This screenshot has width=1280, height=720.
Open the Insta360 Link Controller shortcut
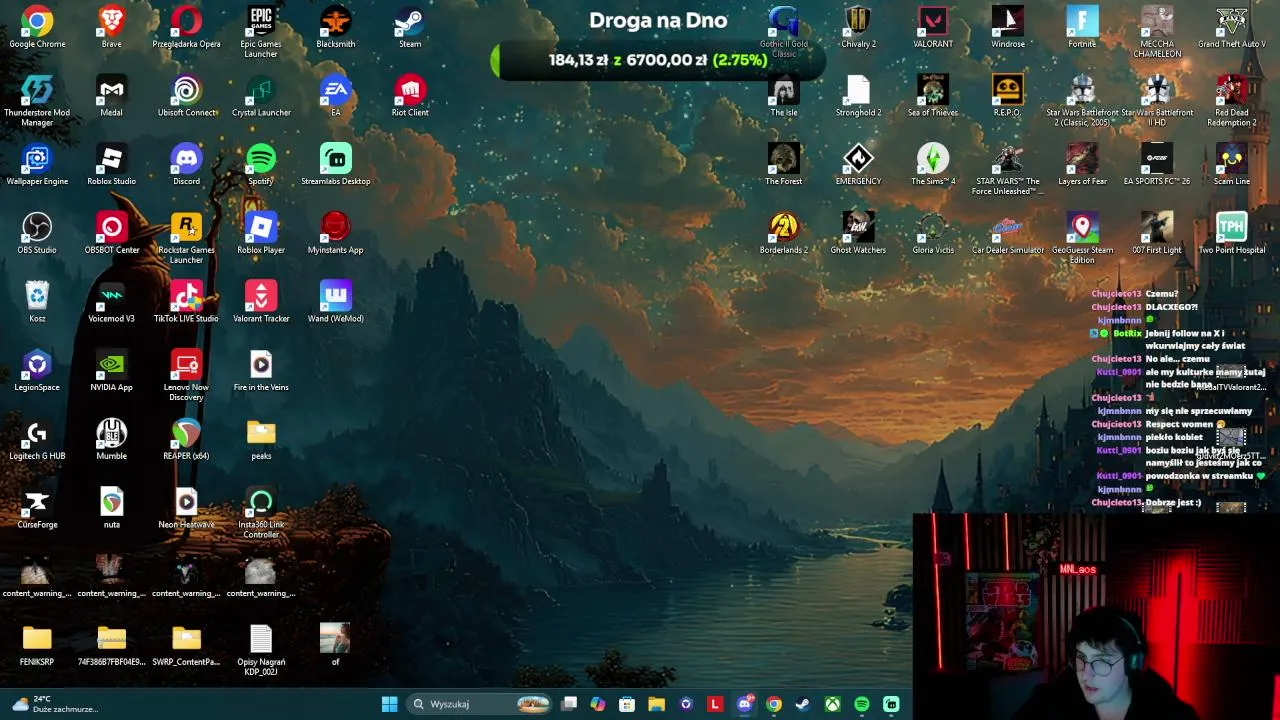(x=261, y=512)
